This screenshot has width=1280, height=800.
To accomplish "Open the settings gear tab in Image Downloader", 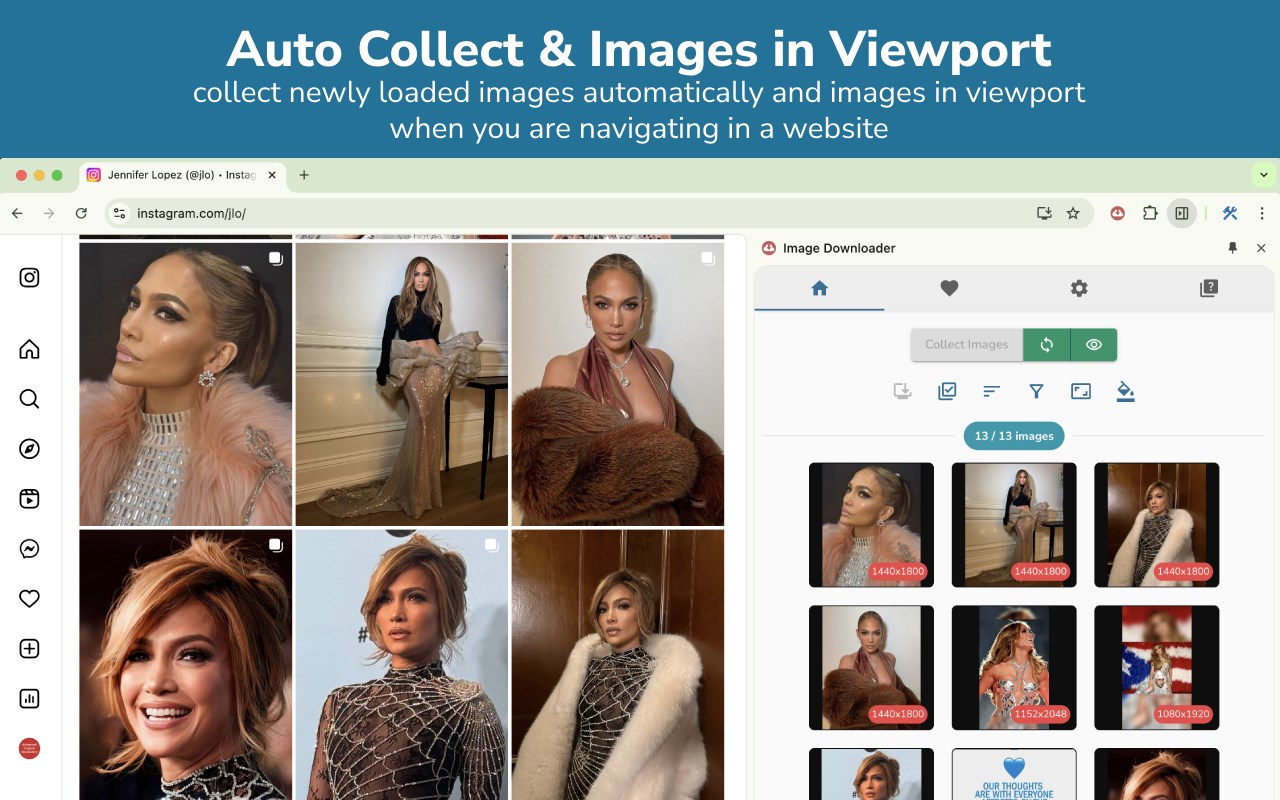I will tap(1079, 288).
